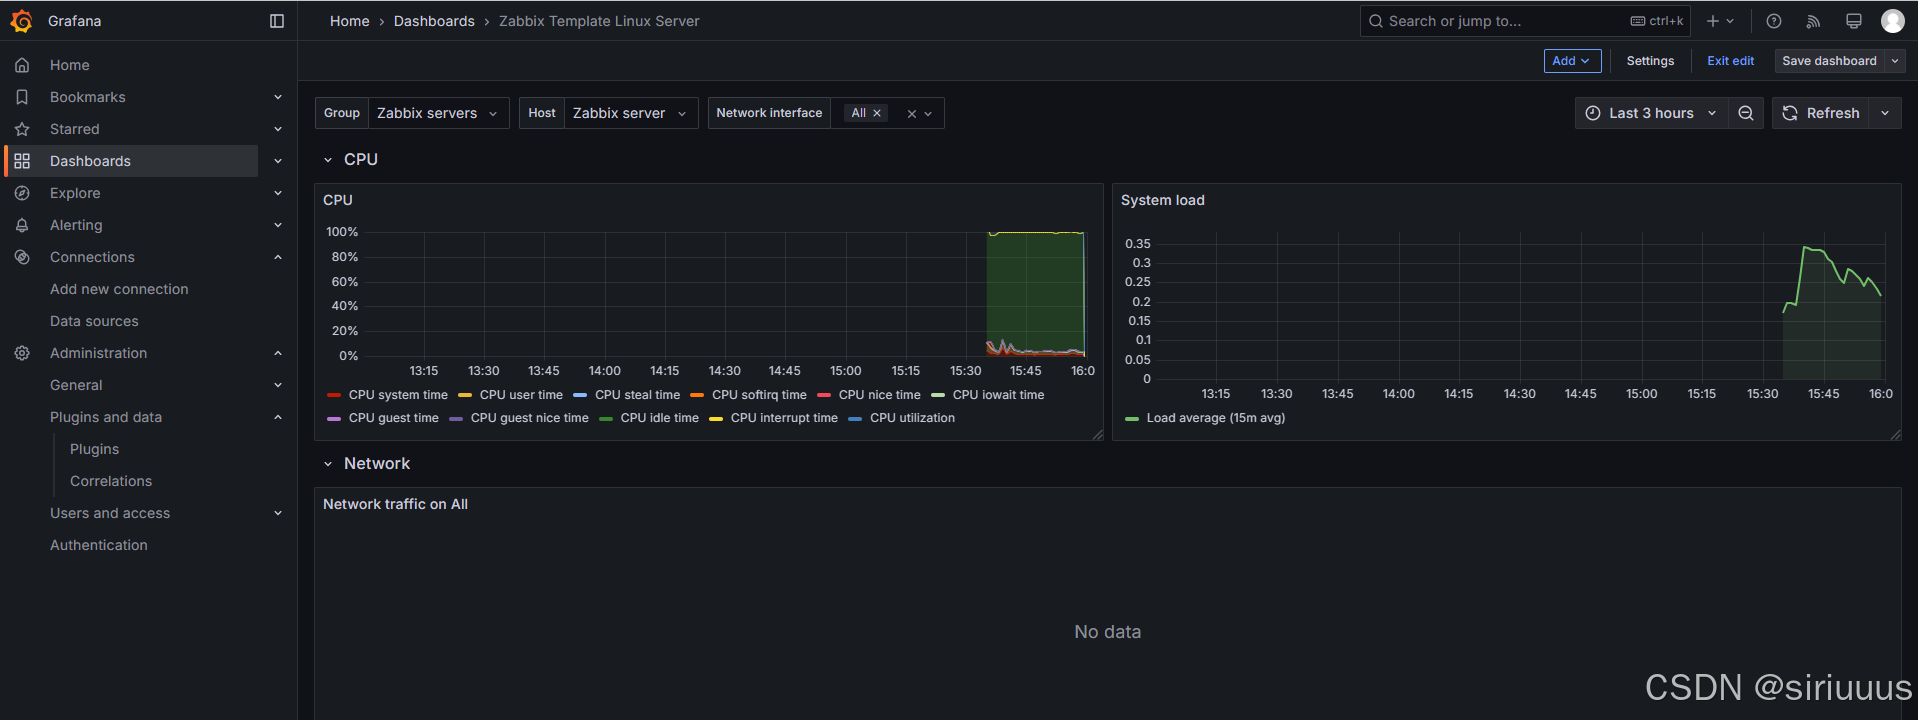Viewport: 1918px width, 720px height.
Task: Open the news RSS feed icon
Action: [1813, 21]
